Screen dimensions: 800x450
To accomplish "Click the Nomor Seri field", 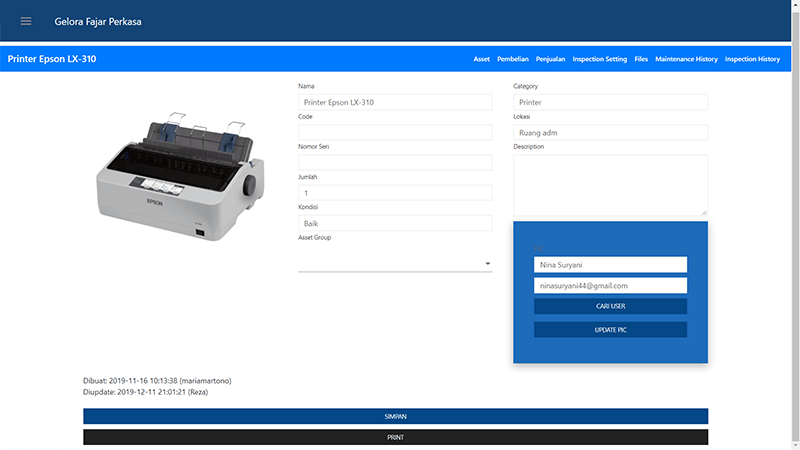I will tap(395, 163).
